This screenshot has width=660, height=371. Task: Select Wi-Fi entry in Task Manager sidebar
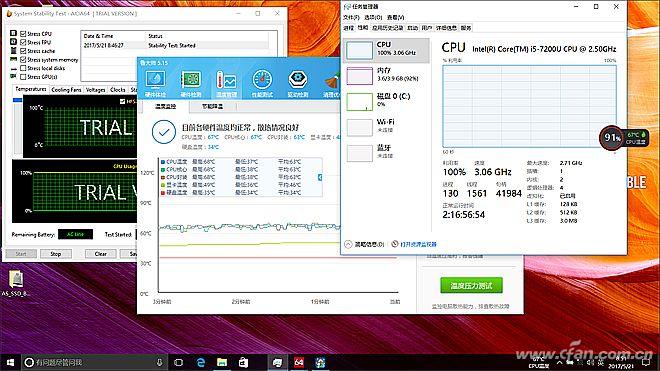(386, 127)
